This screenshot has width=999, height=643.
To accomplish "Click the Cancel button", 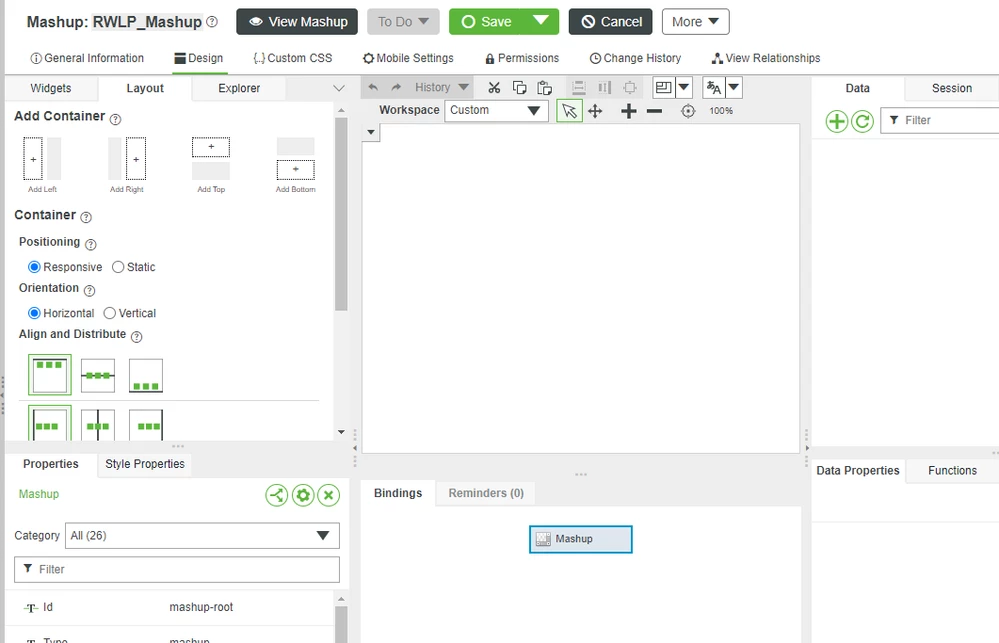I will tap(610, 22).
